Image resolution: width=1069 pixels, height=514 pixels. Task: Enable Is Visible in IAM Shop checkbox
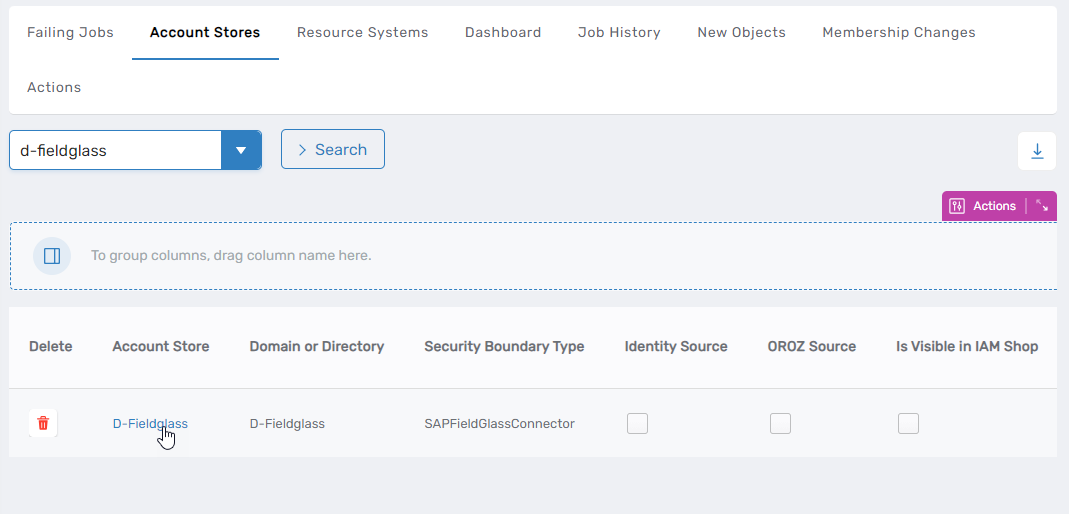[908, 424]
